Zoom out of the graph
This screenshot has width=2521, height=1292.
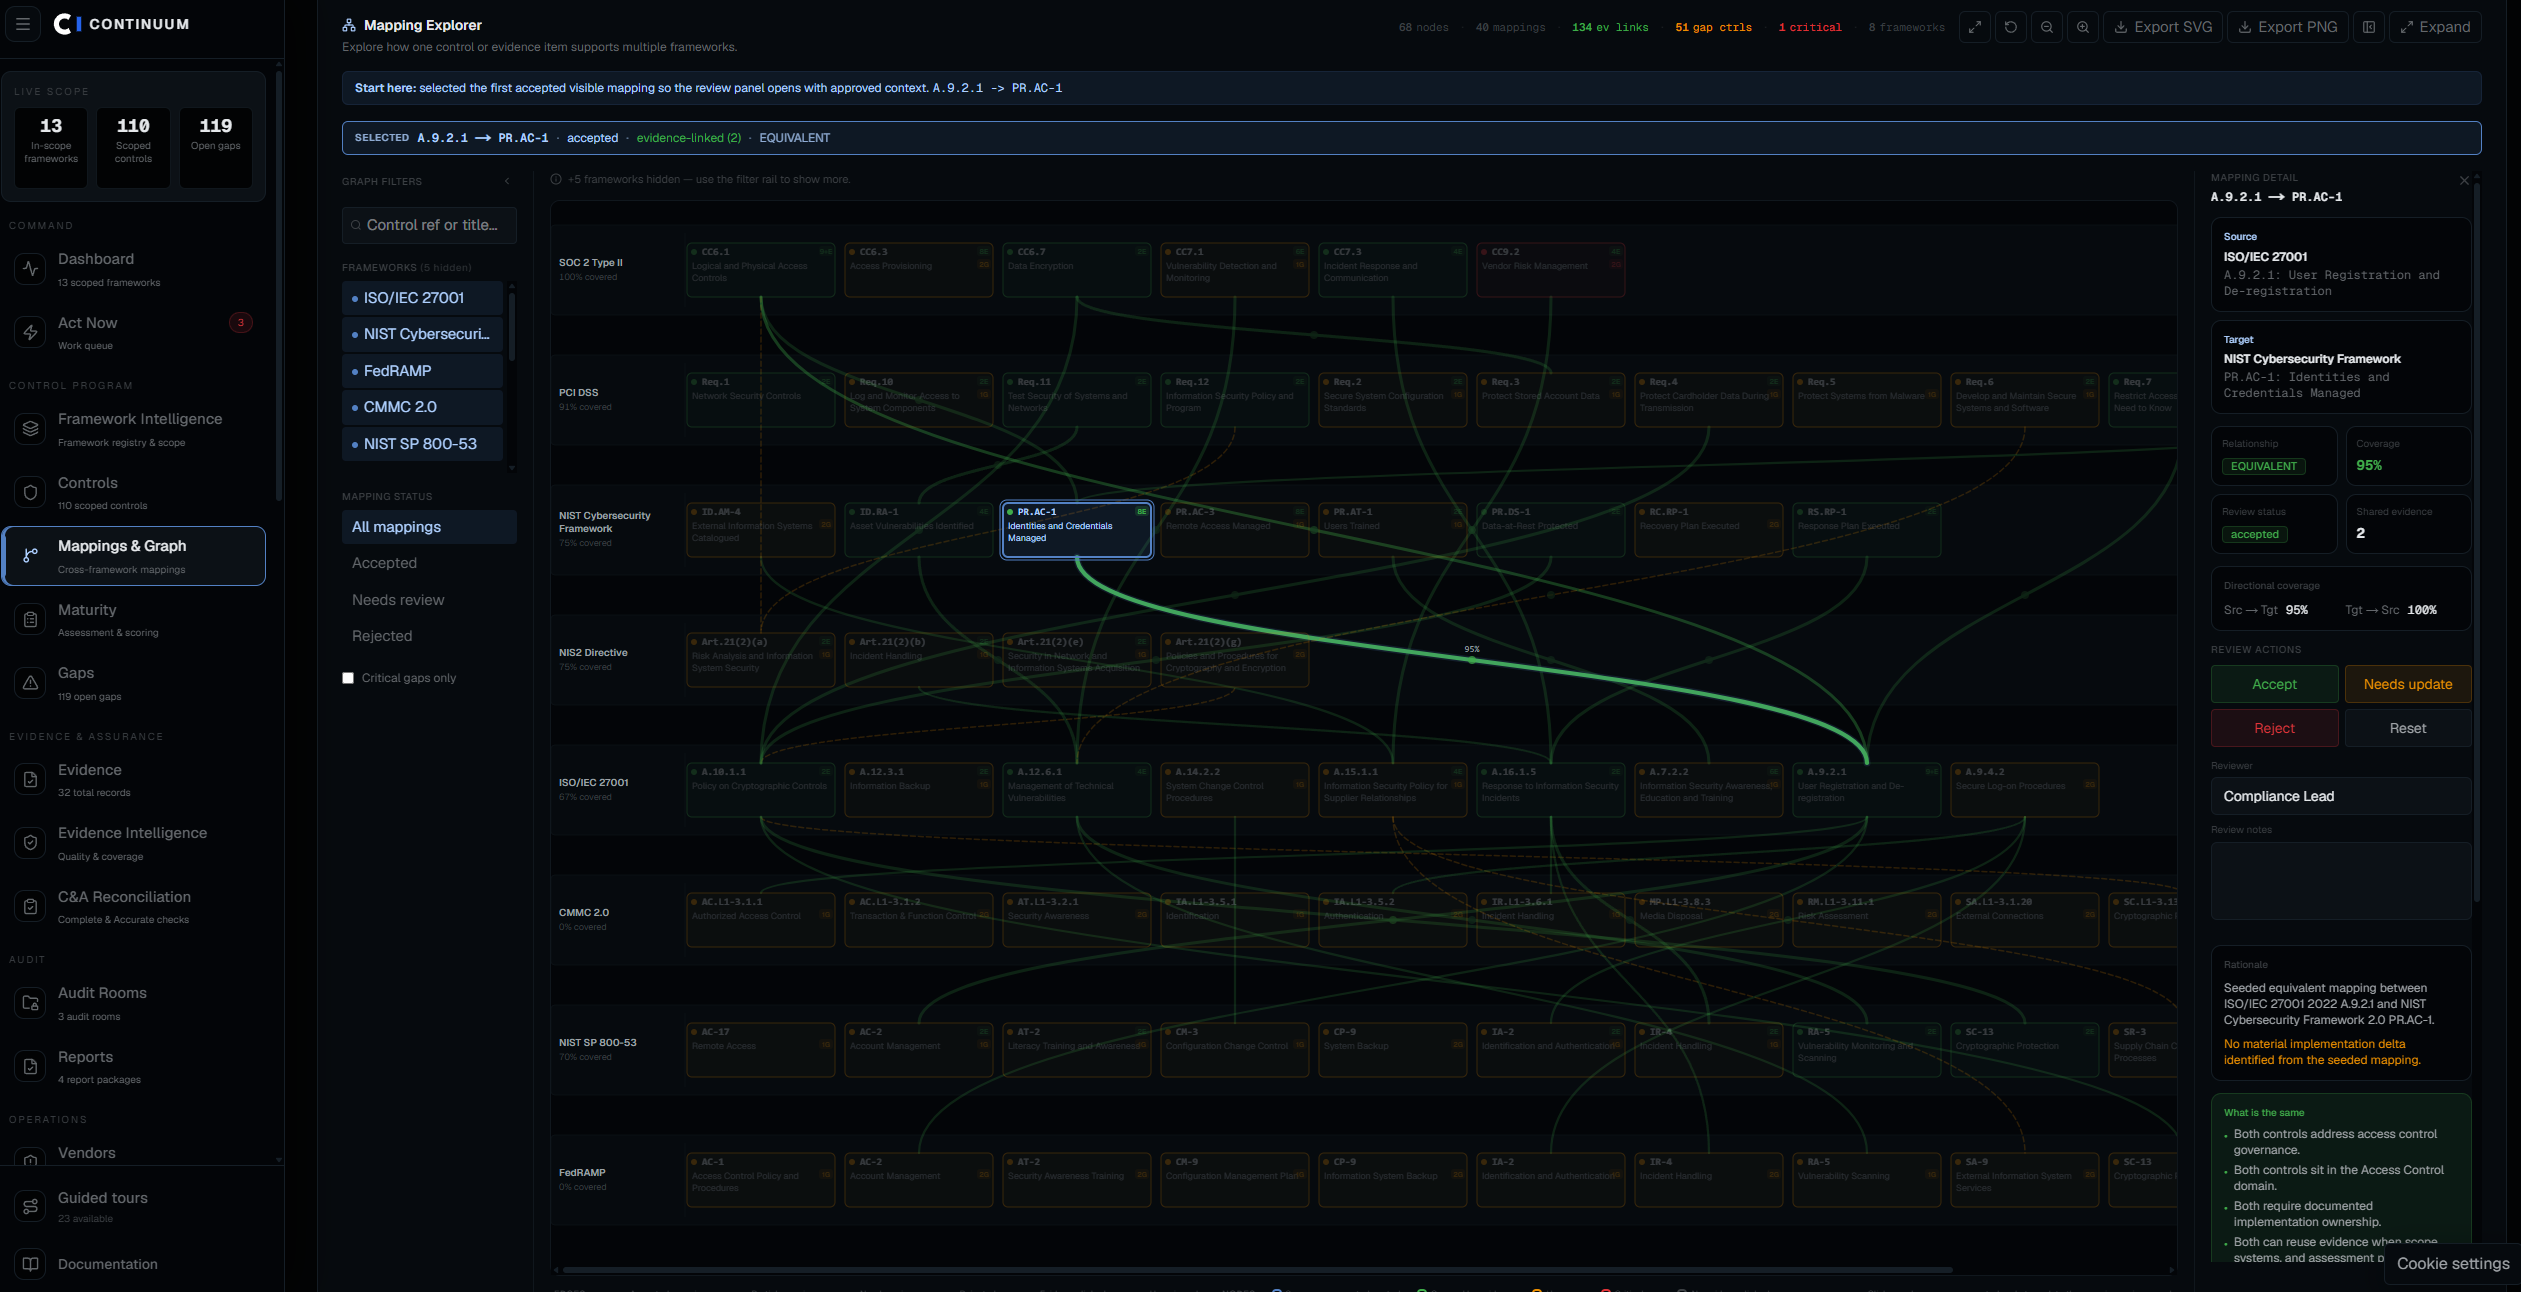click(2047, 27)
